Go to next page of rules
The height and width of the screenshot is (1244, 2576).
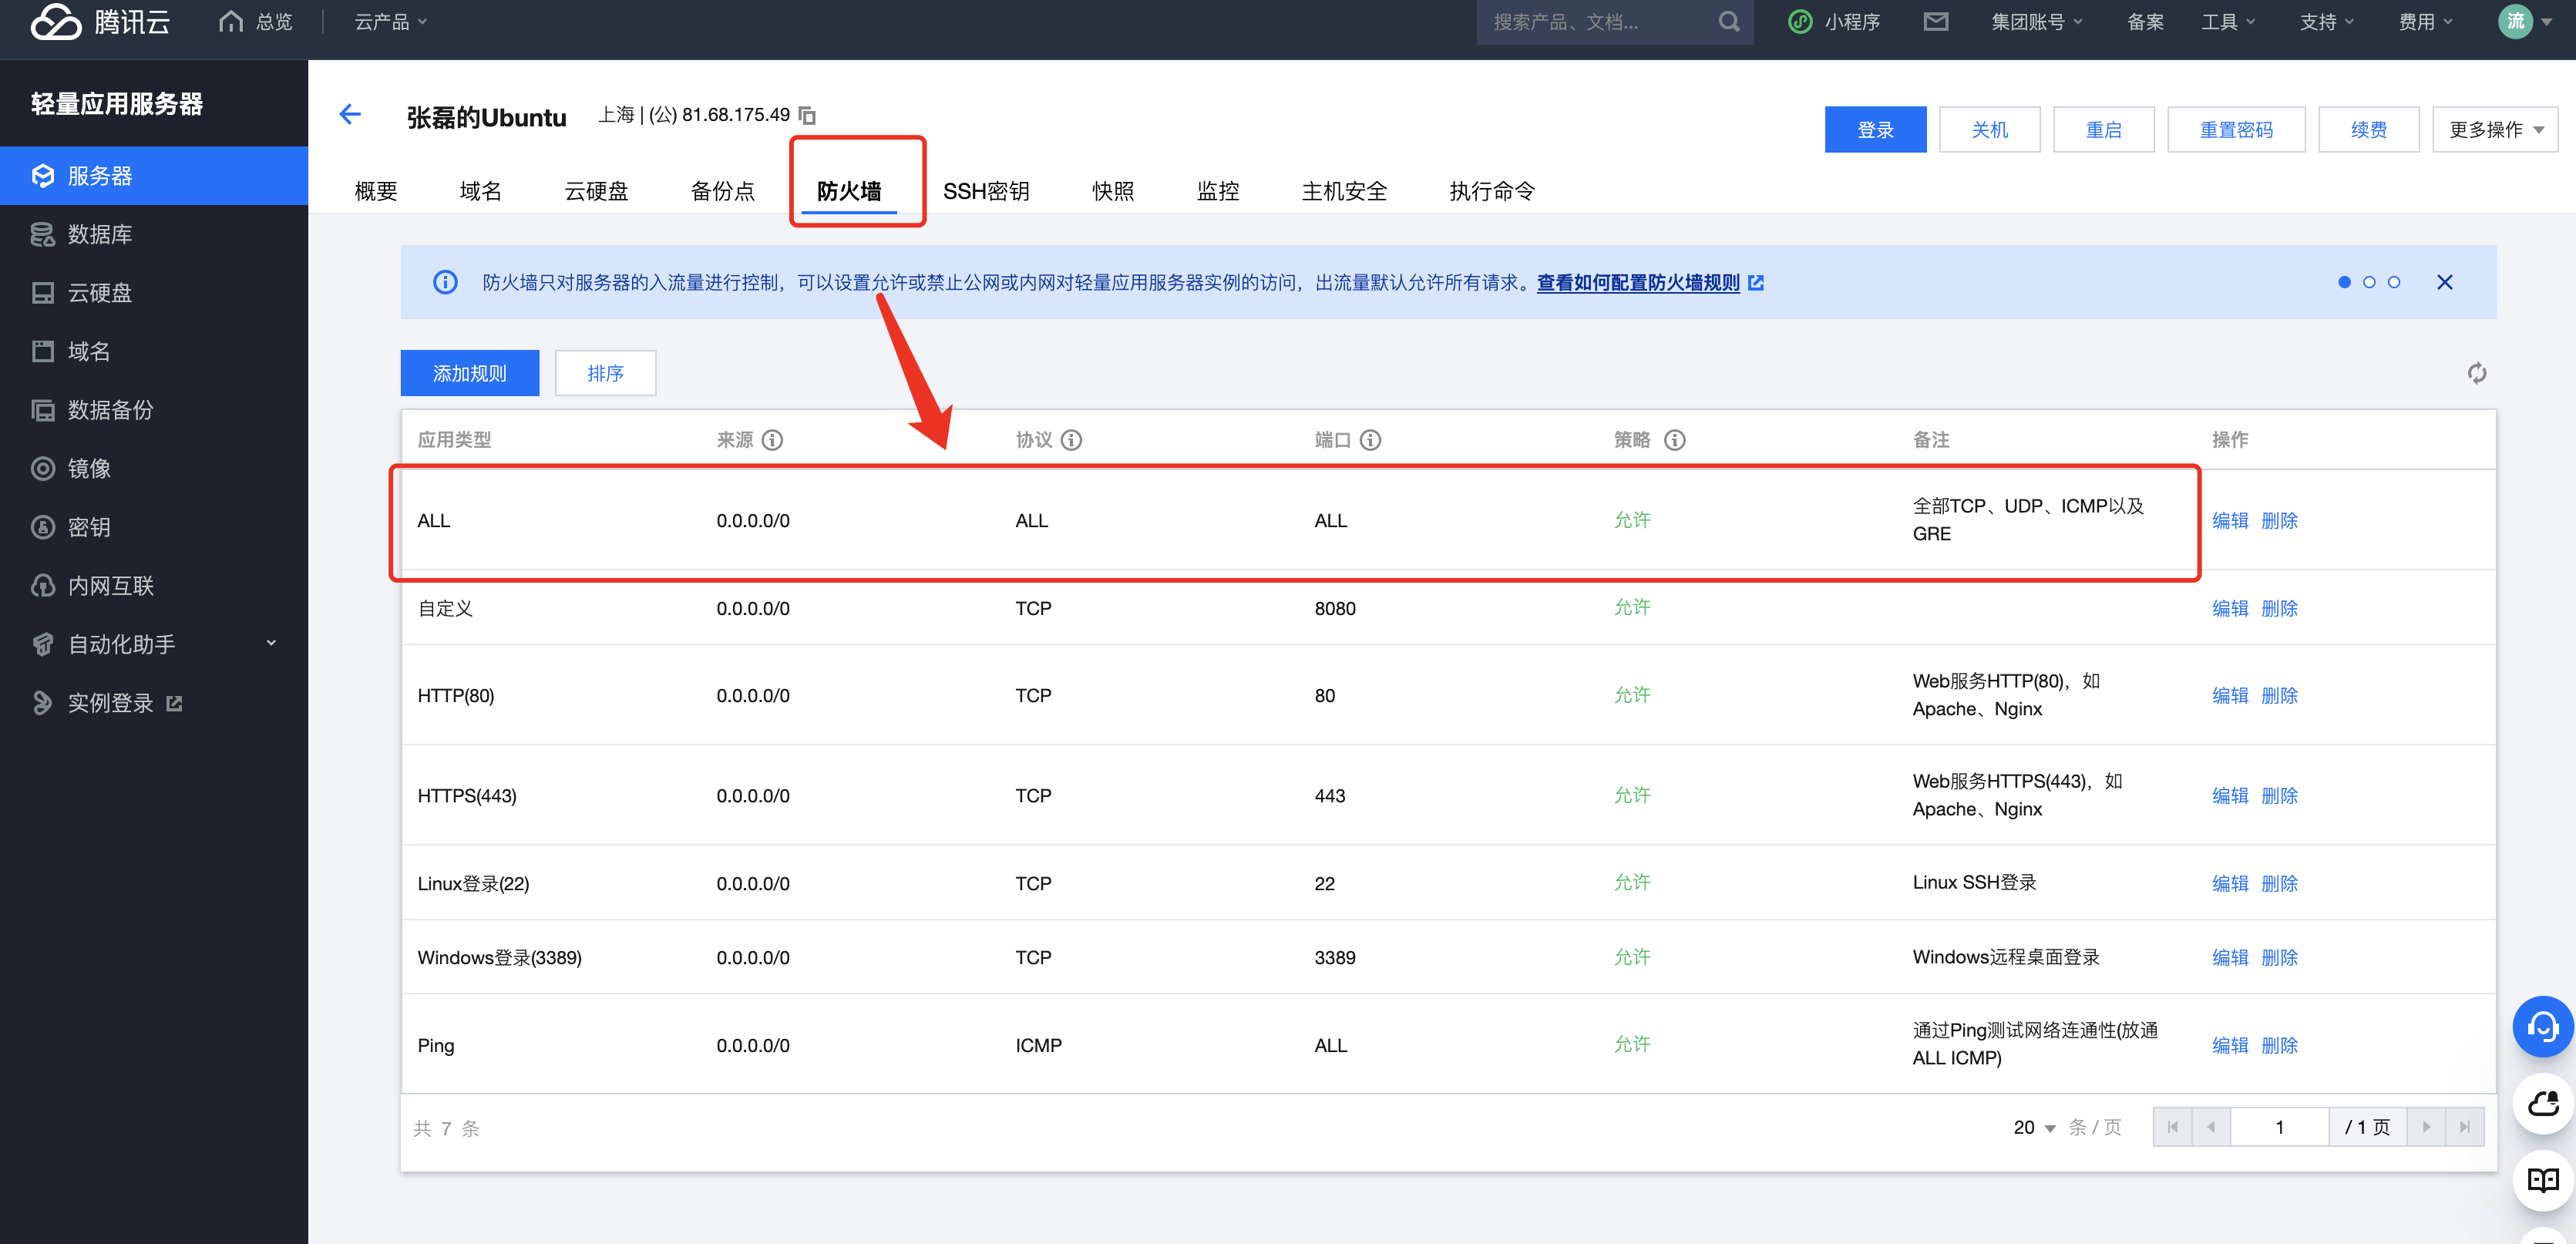point(2426,1127)
